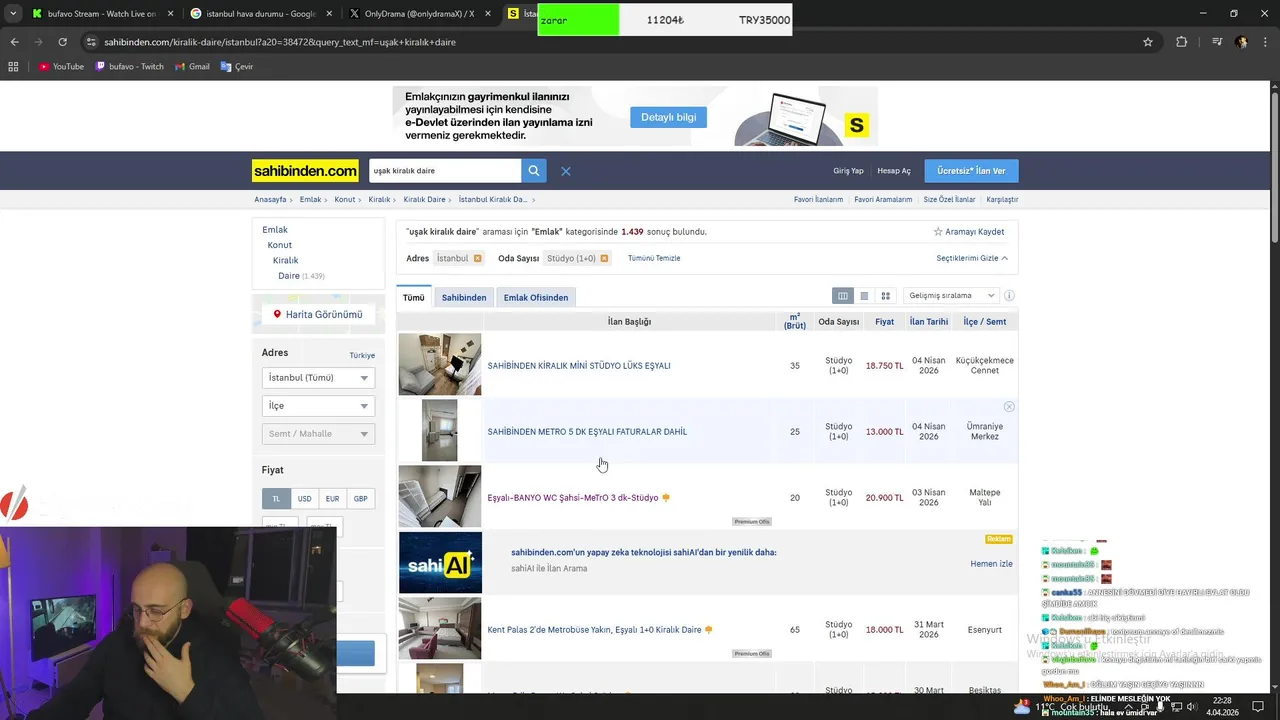This screenshot has height=720, width=1280.
Task: Click the Hesap Aç link
Action: [x=894, y=171]
